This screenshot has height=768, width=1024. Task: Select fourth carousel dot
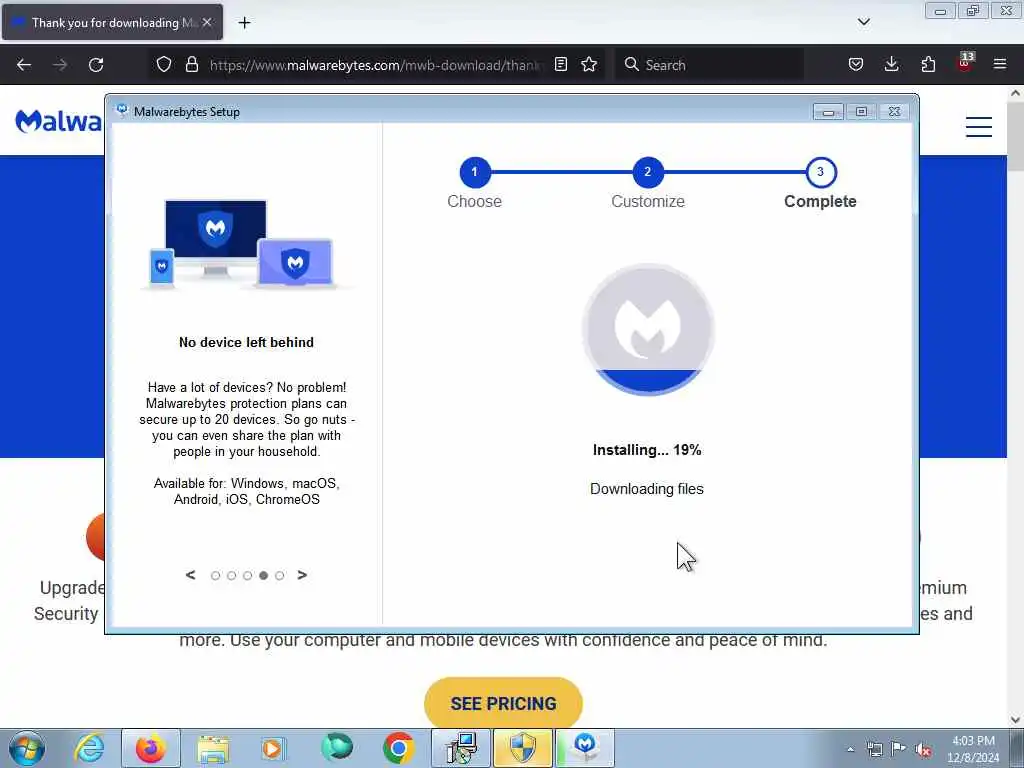point(263,575)
